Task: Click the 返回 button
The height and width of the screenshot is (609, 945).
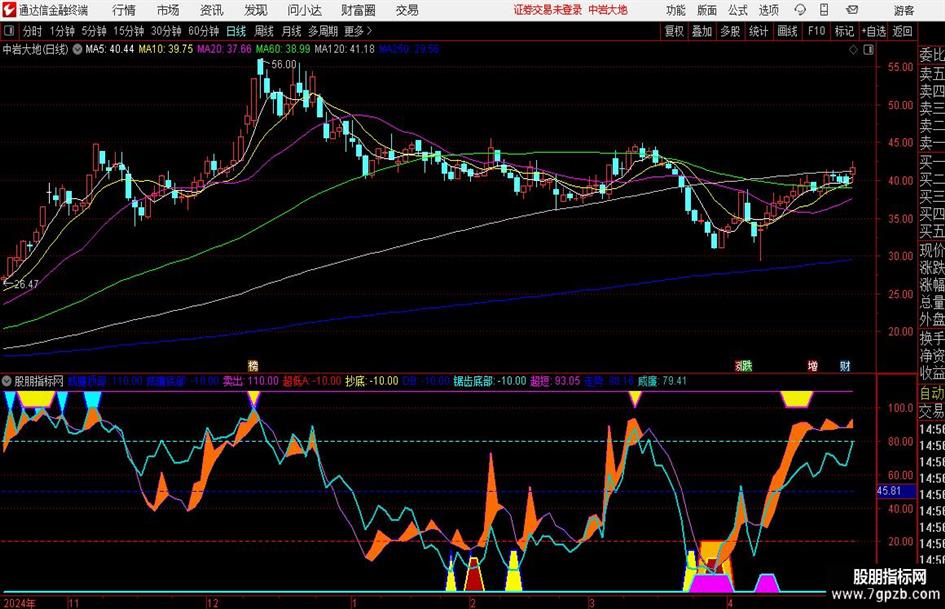Action: pos(903,31)
